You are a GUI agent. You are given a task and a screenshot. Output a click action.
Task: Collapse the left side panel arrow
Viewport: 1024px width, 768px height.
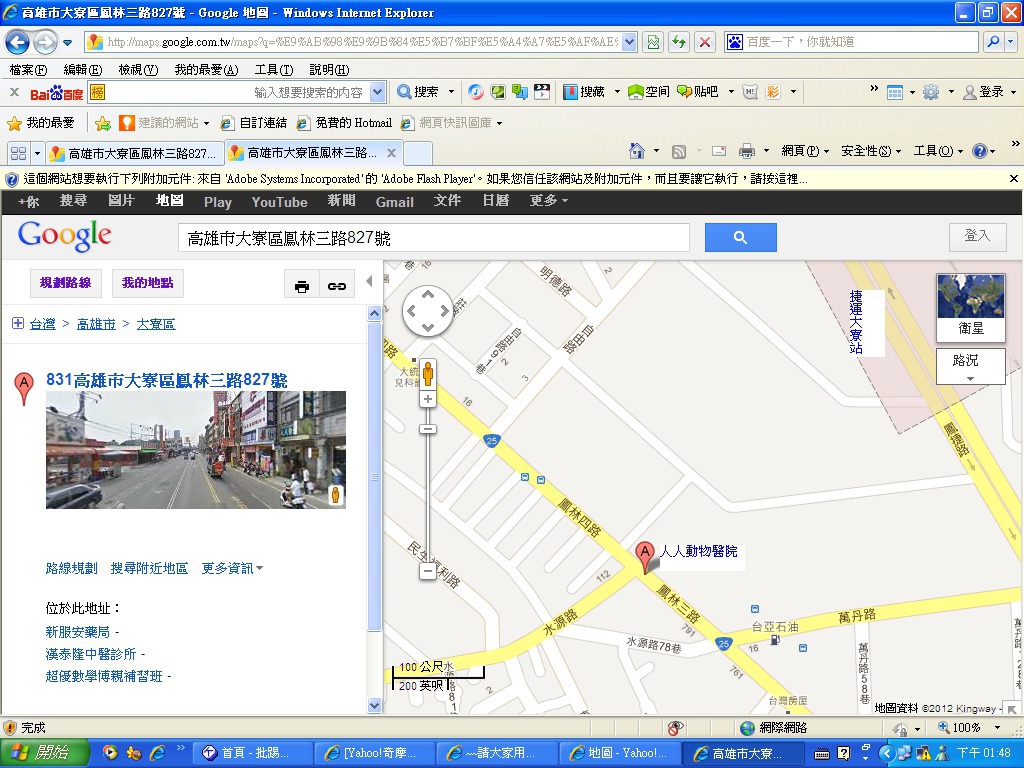tap(368, 282)
